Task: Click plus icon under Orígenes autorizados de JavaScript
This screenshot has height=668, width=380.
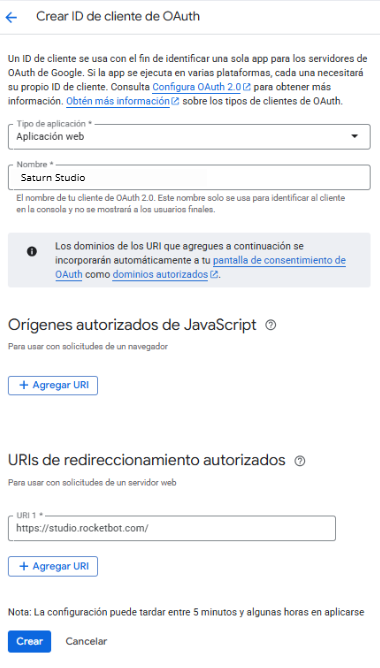Action: (x=24, y=385)
